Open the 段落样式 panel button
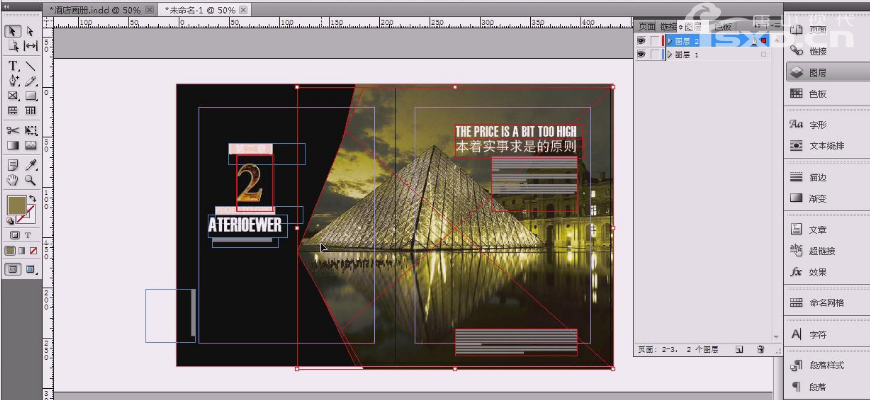Viewport: 870px width, 400px height. pos(826,365)
